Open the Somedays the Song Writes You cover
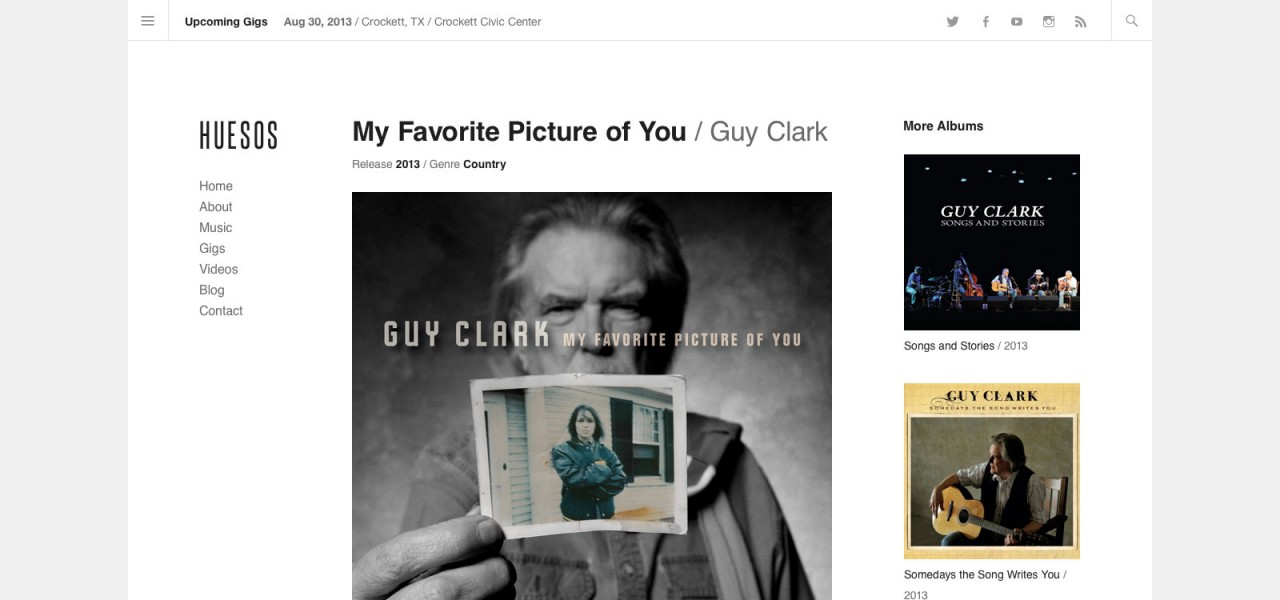This screenshot has width=1280, height=600. click(992, 471)
